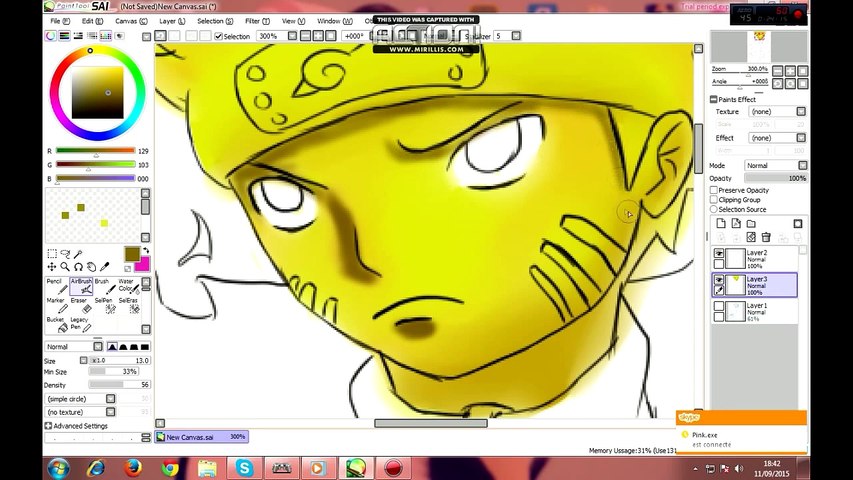Open the Edit menu
Viewport: 853px width, 480px height.
click(x=92, y=21)
